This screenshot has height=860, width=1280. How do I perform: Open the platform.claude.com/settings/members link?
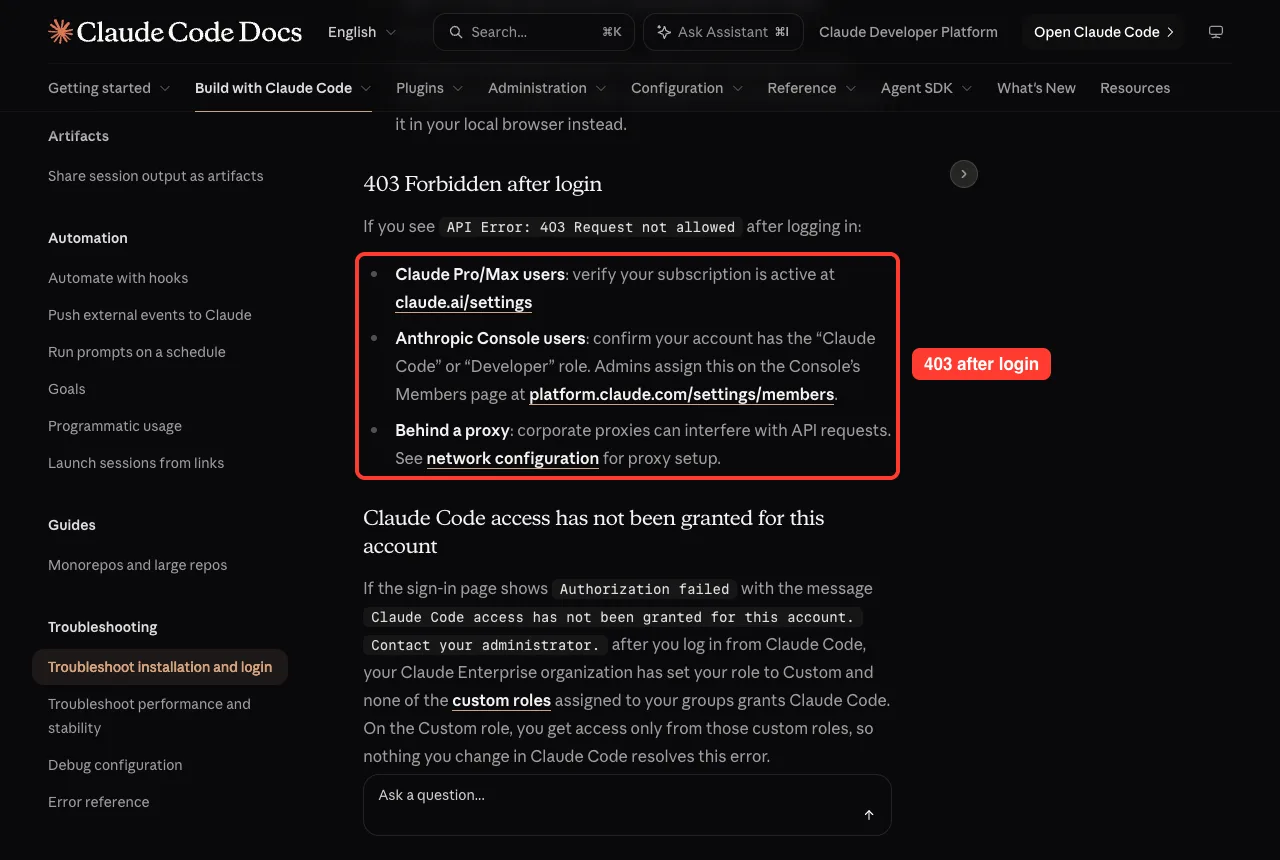tap(682, 394)
